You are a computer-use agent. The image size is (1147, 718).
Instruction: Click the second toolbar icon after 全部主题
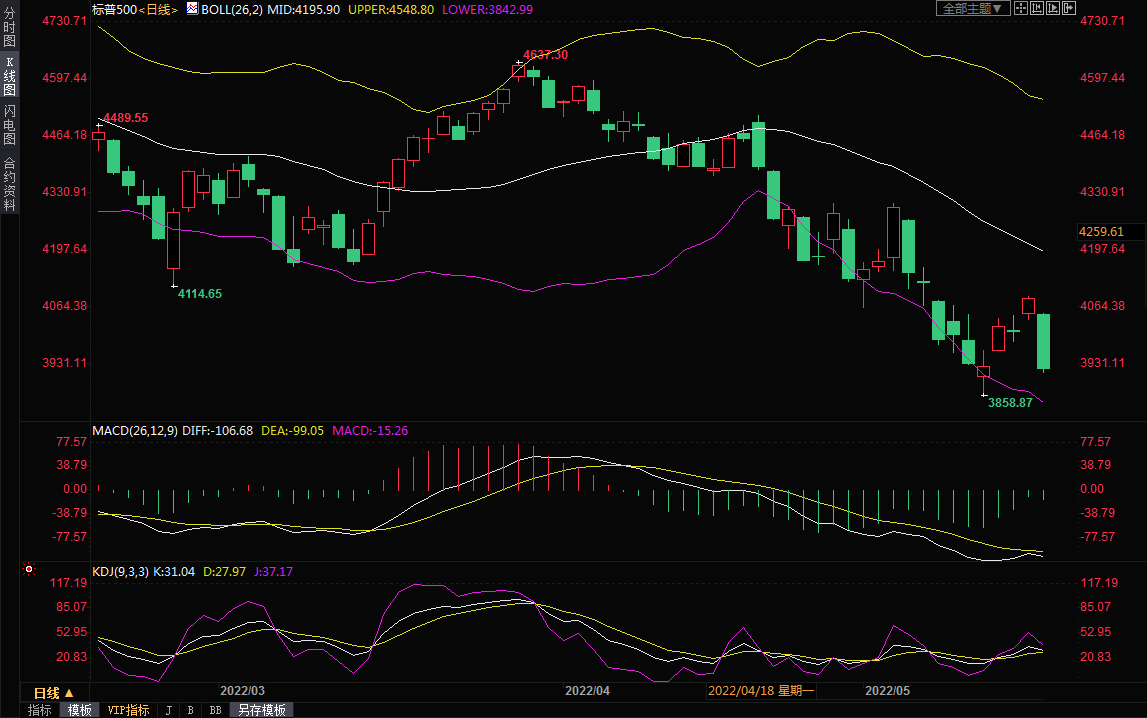coord(1038,8)
